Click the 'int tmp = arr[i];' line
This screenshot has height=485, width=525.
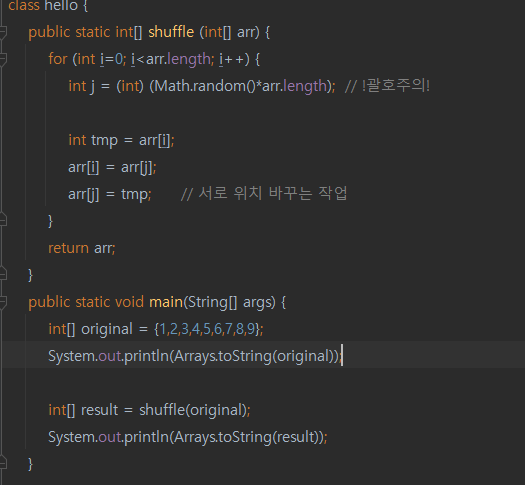[x=121, y=140]
